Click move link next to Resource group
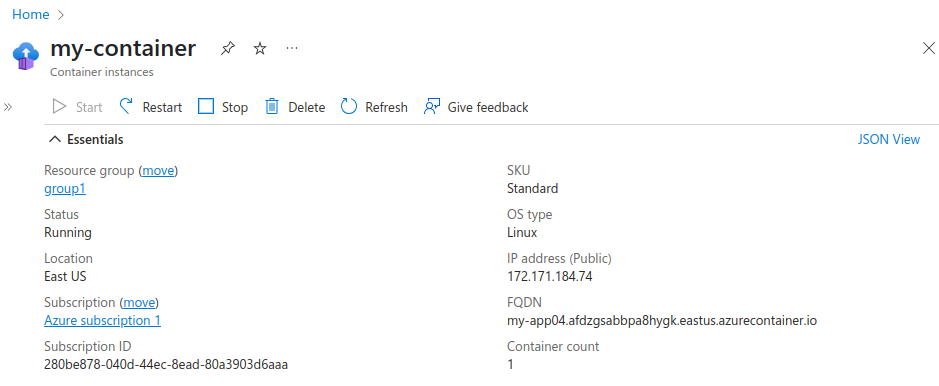This screenshot has width=939, height=386. pos(158,171)
